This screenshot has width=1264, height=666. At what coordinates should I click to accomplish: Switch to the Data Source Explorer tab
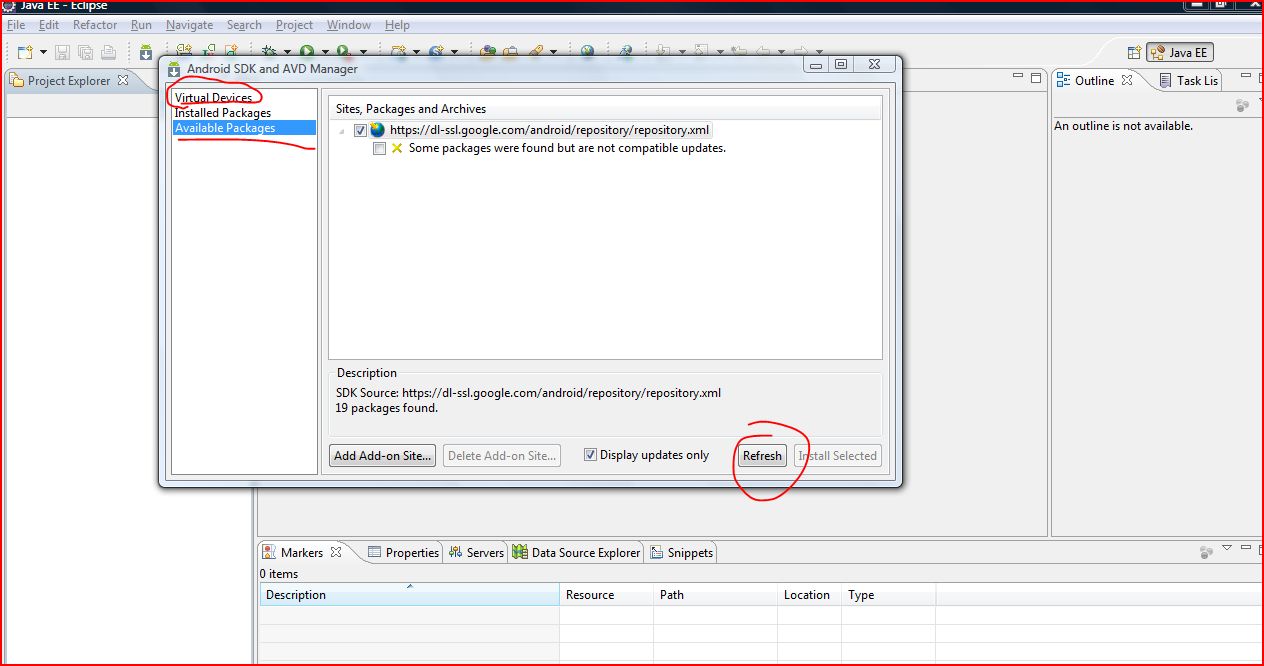[576, 552]
